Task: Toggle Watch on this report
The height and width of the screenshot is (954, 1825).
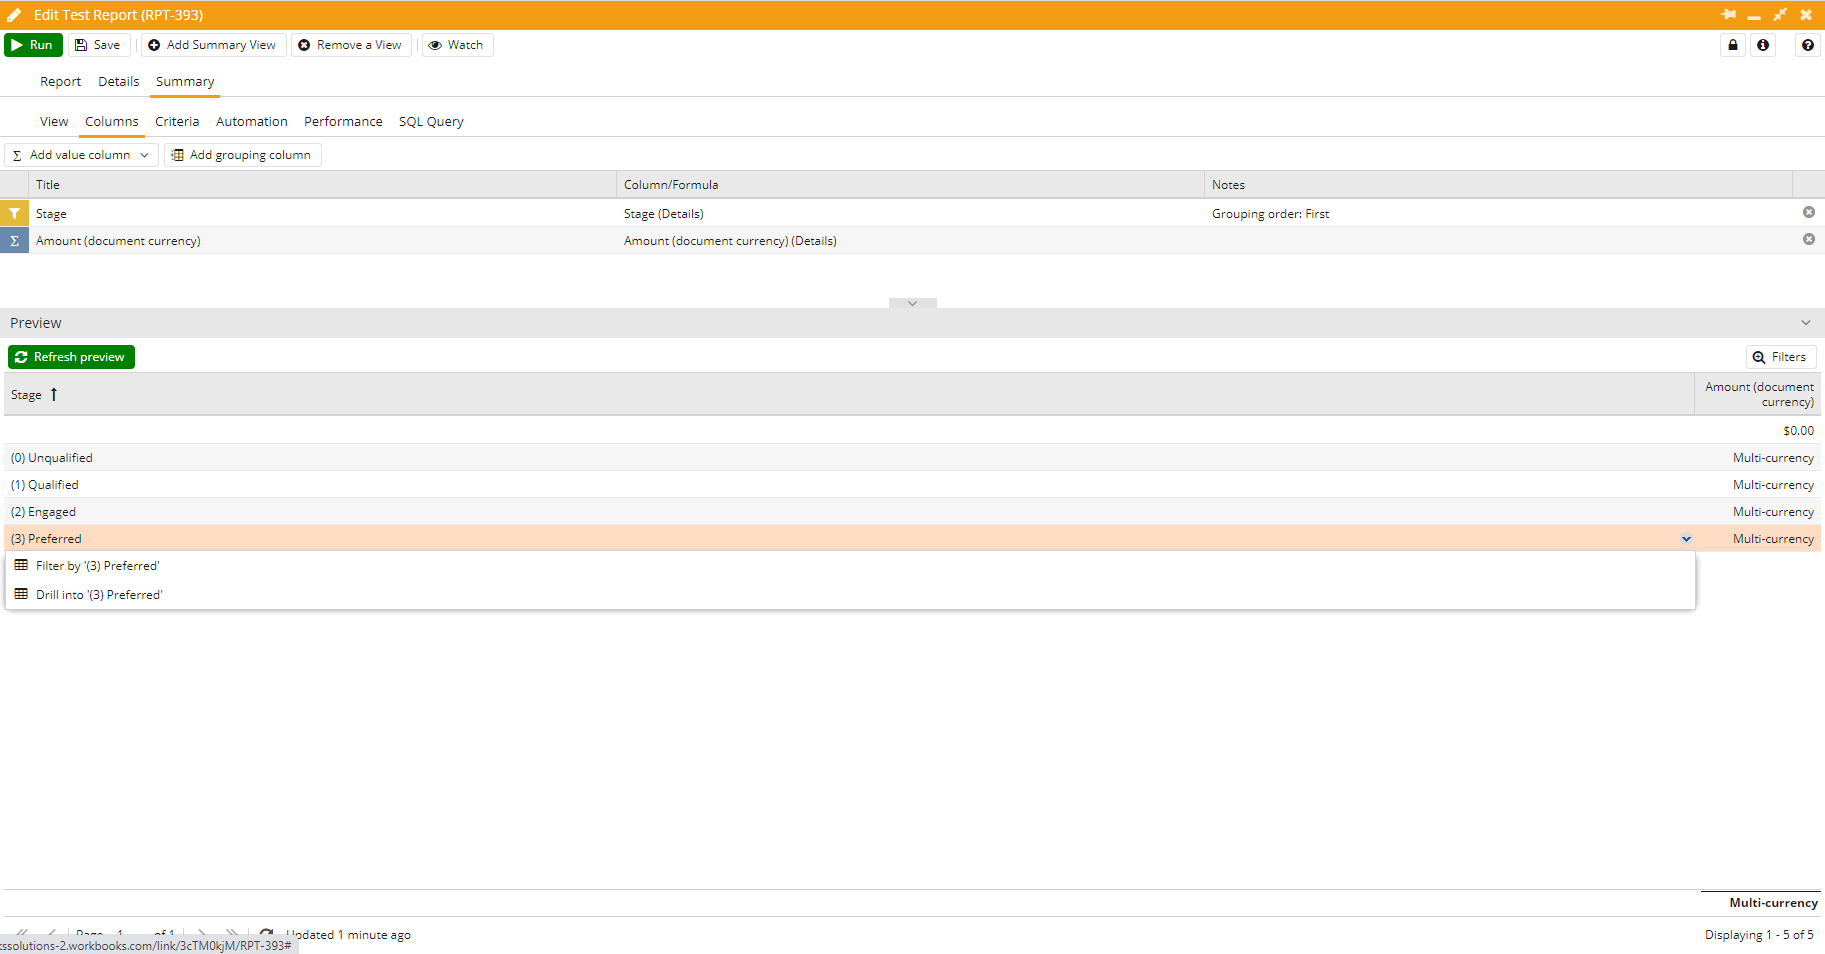Action: [x=457, y=45]
